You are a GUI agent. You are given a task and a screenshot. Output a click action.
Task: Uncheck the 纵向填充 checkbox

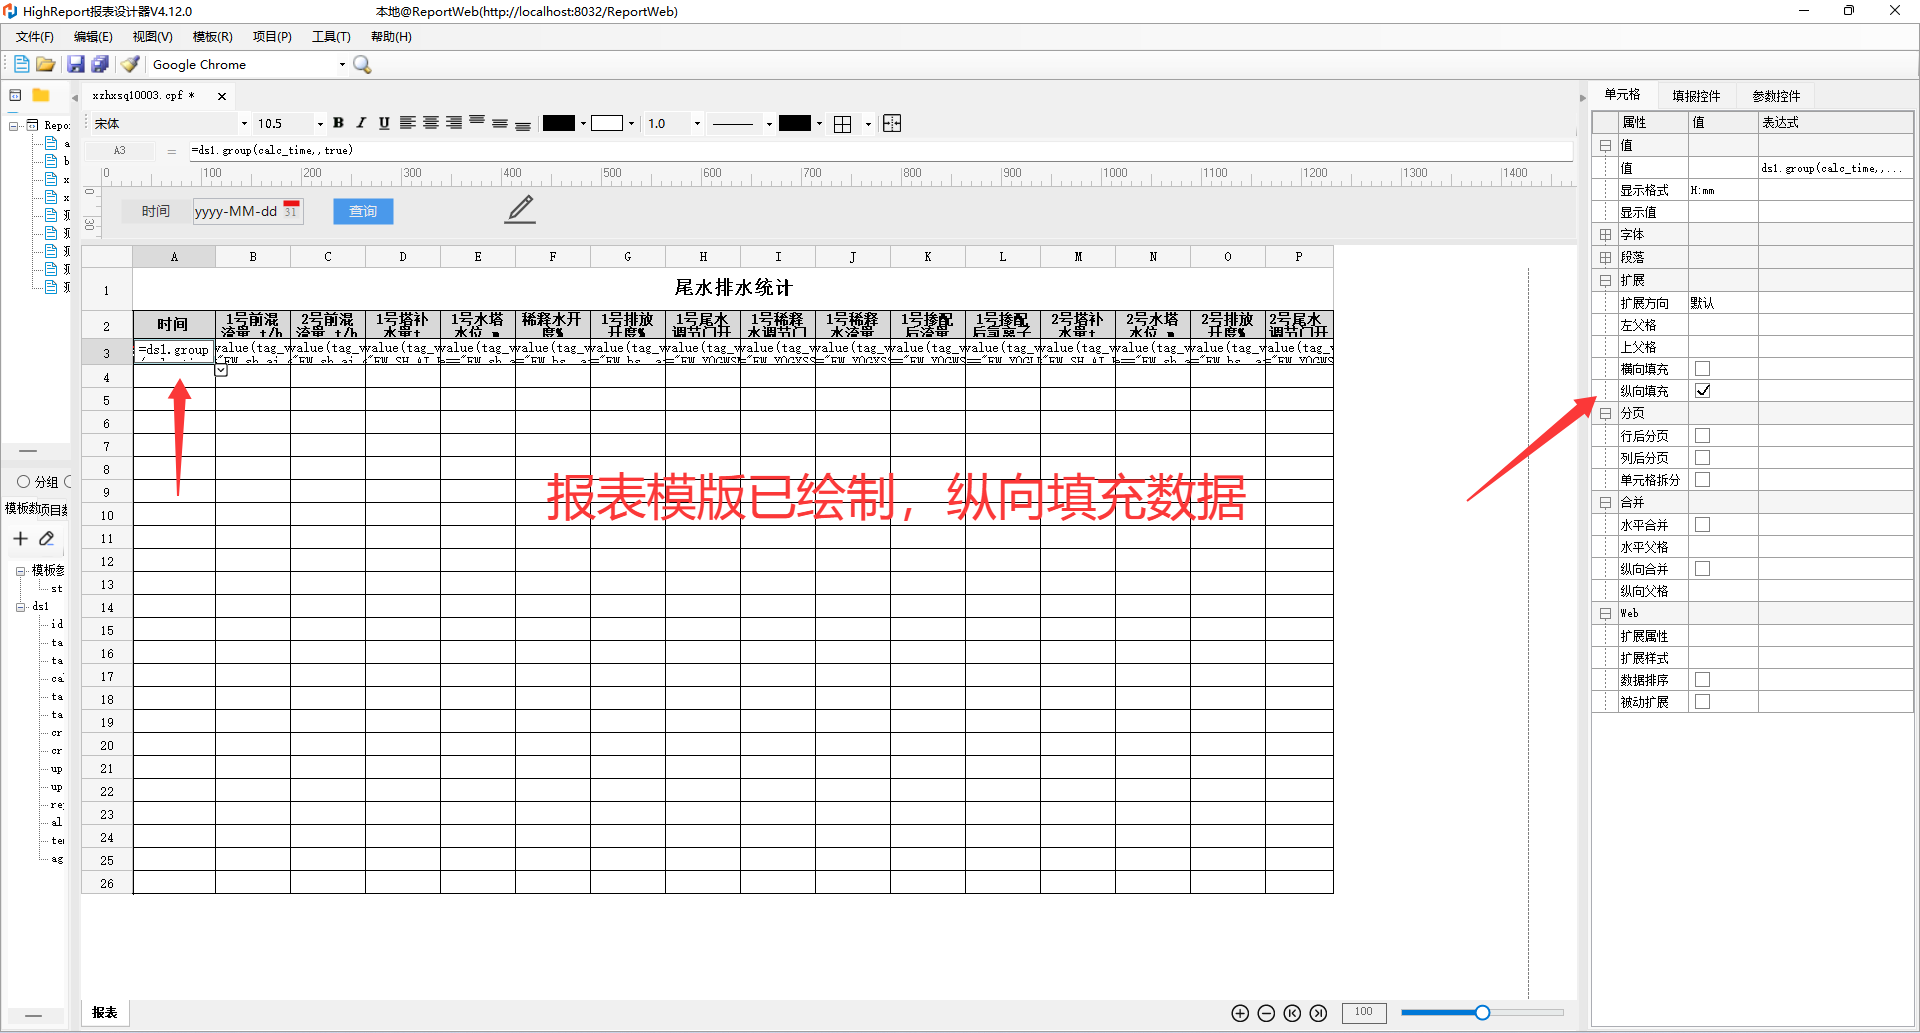[1702, 391]
